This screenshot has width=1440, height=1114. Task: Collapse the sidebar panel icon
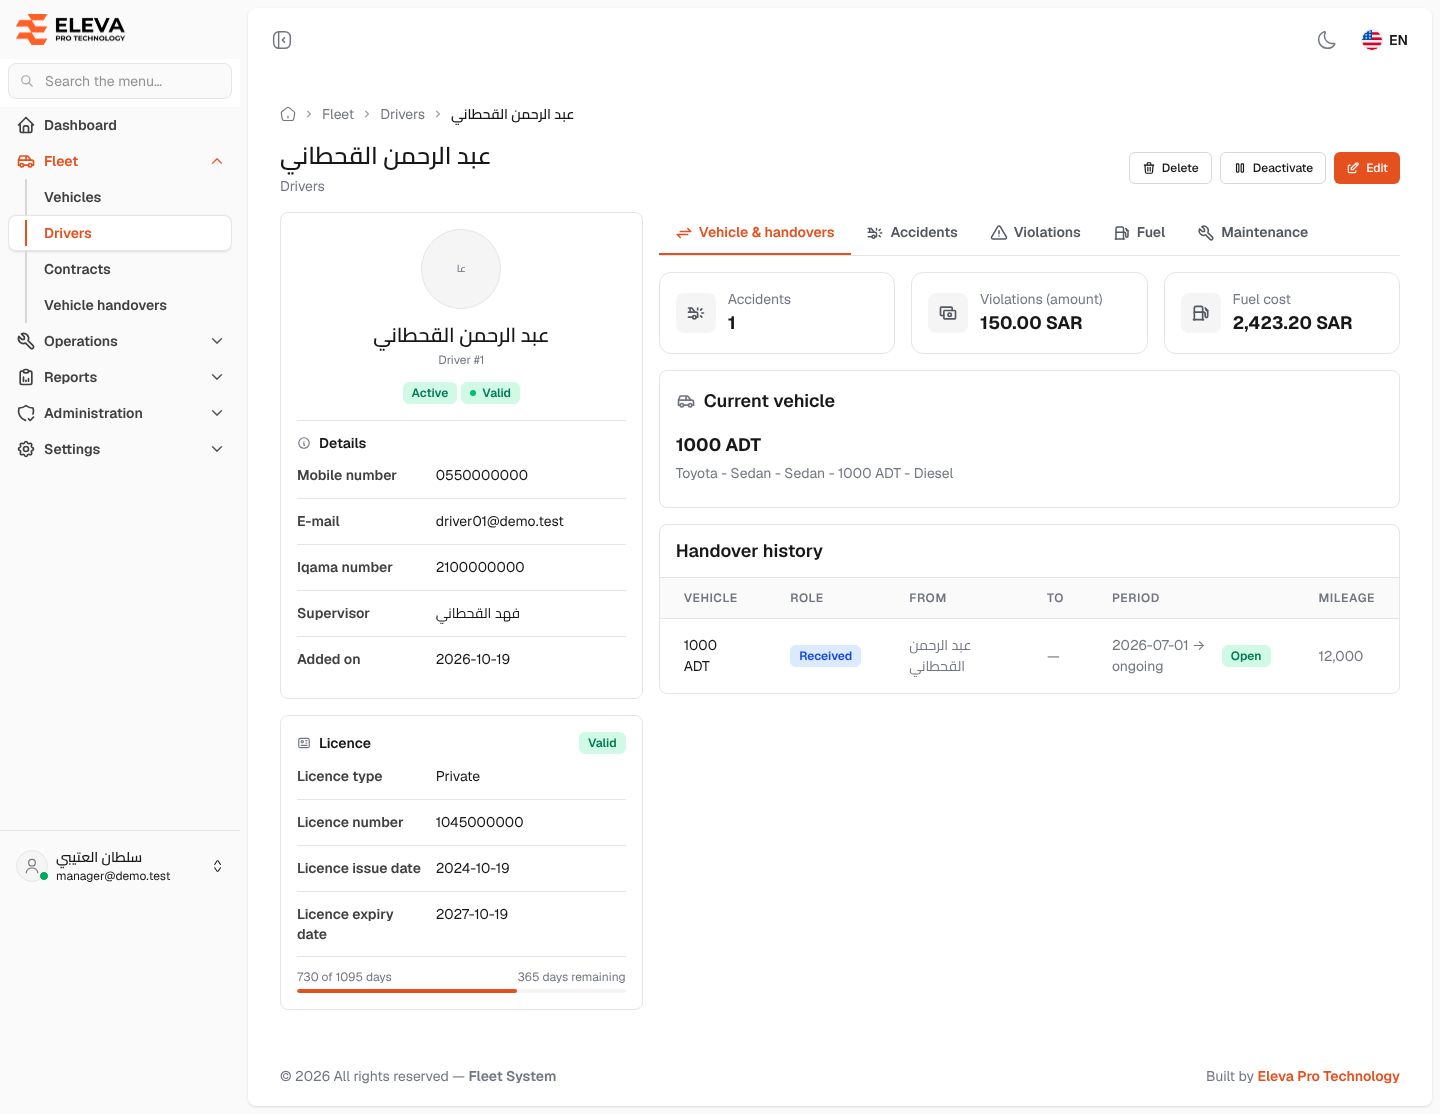pos(282,40)
